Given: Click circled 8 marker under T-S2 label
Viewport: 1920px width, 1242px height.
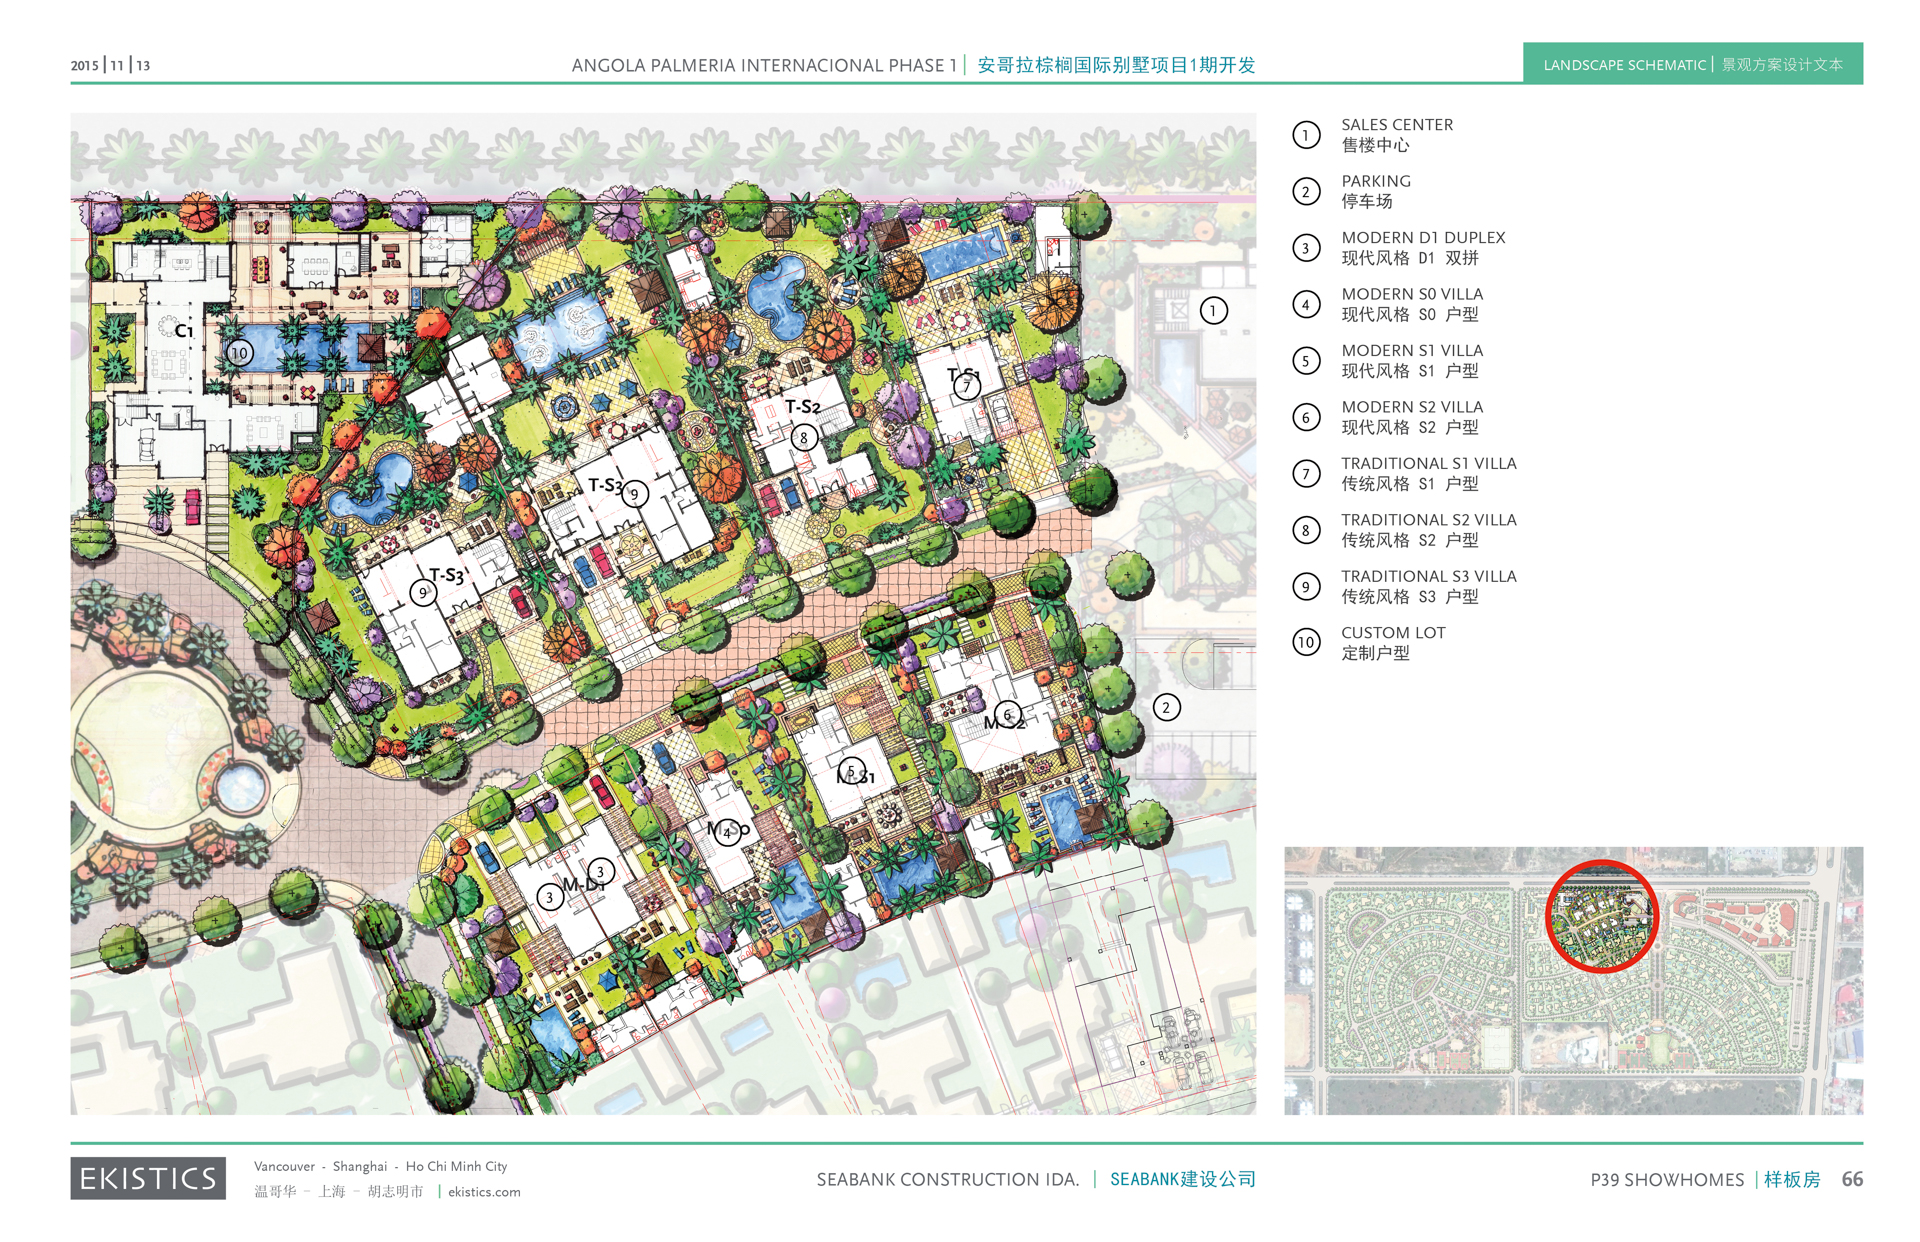Looking at the screenshot, I should click(803, 438).
